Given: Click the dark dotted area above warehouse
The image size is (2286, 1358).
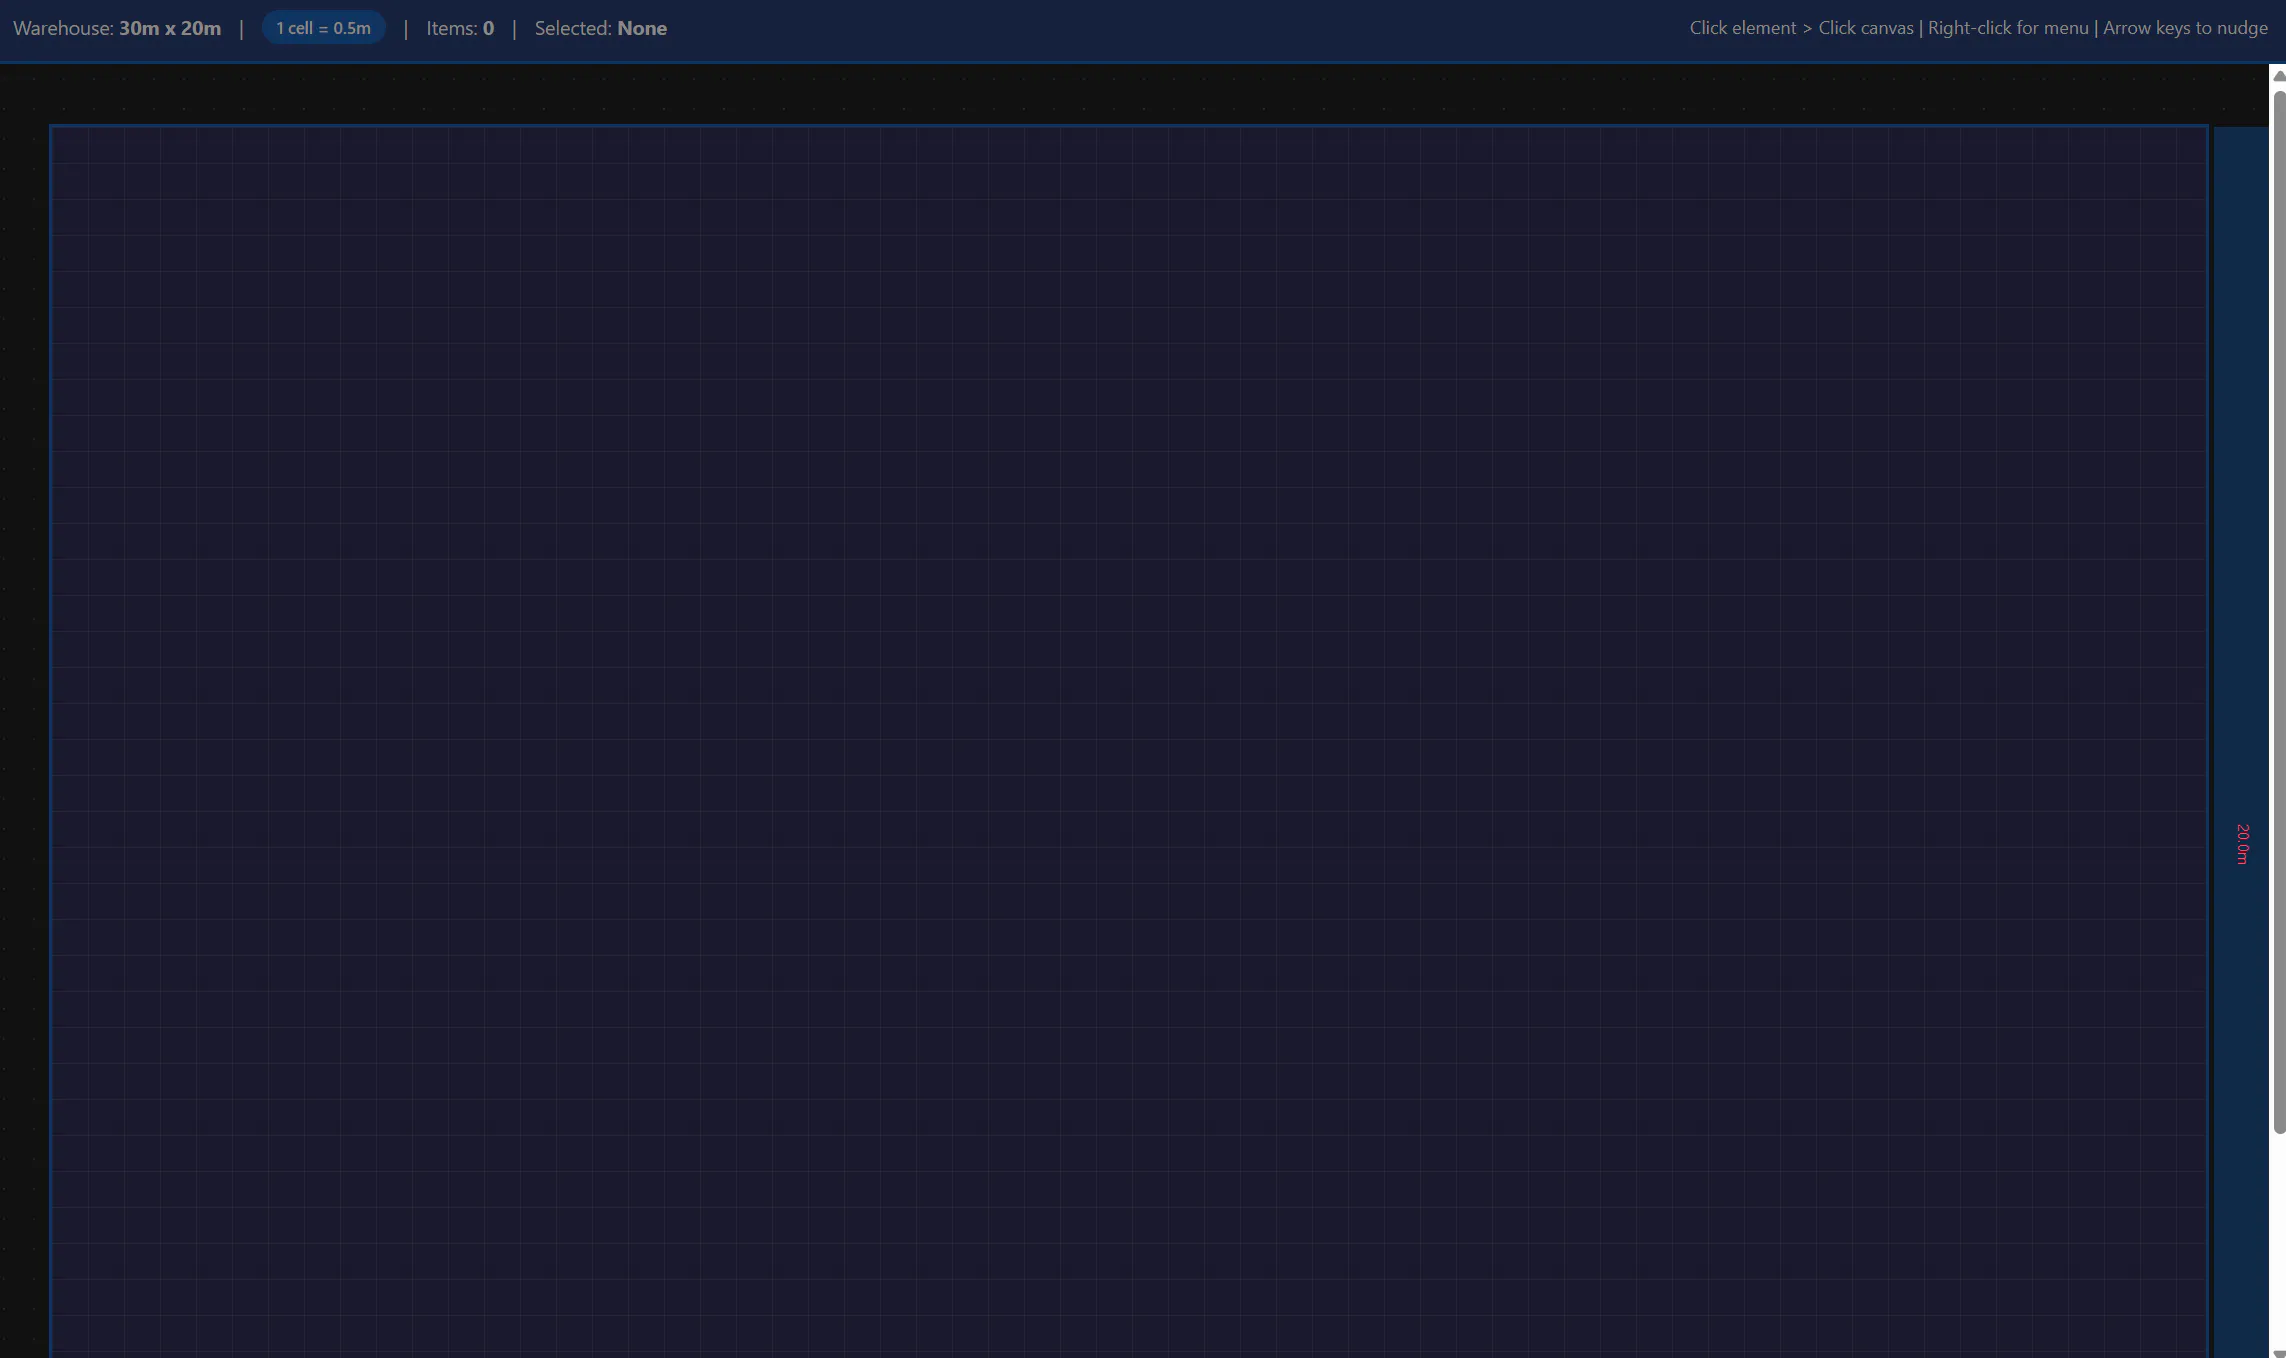Looking at the screenshot, I should (1100, 95).
